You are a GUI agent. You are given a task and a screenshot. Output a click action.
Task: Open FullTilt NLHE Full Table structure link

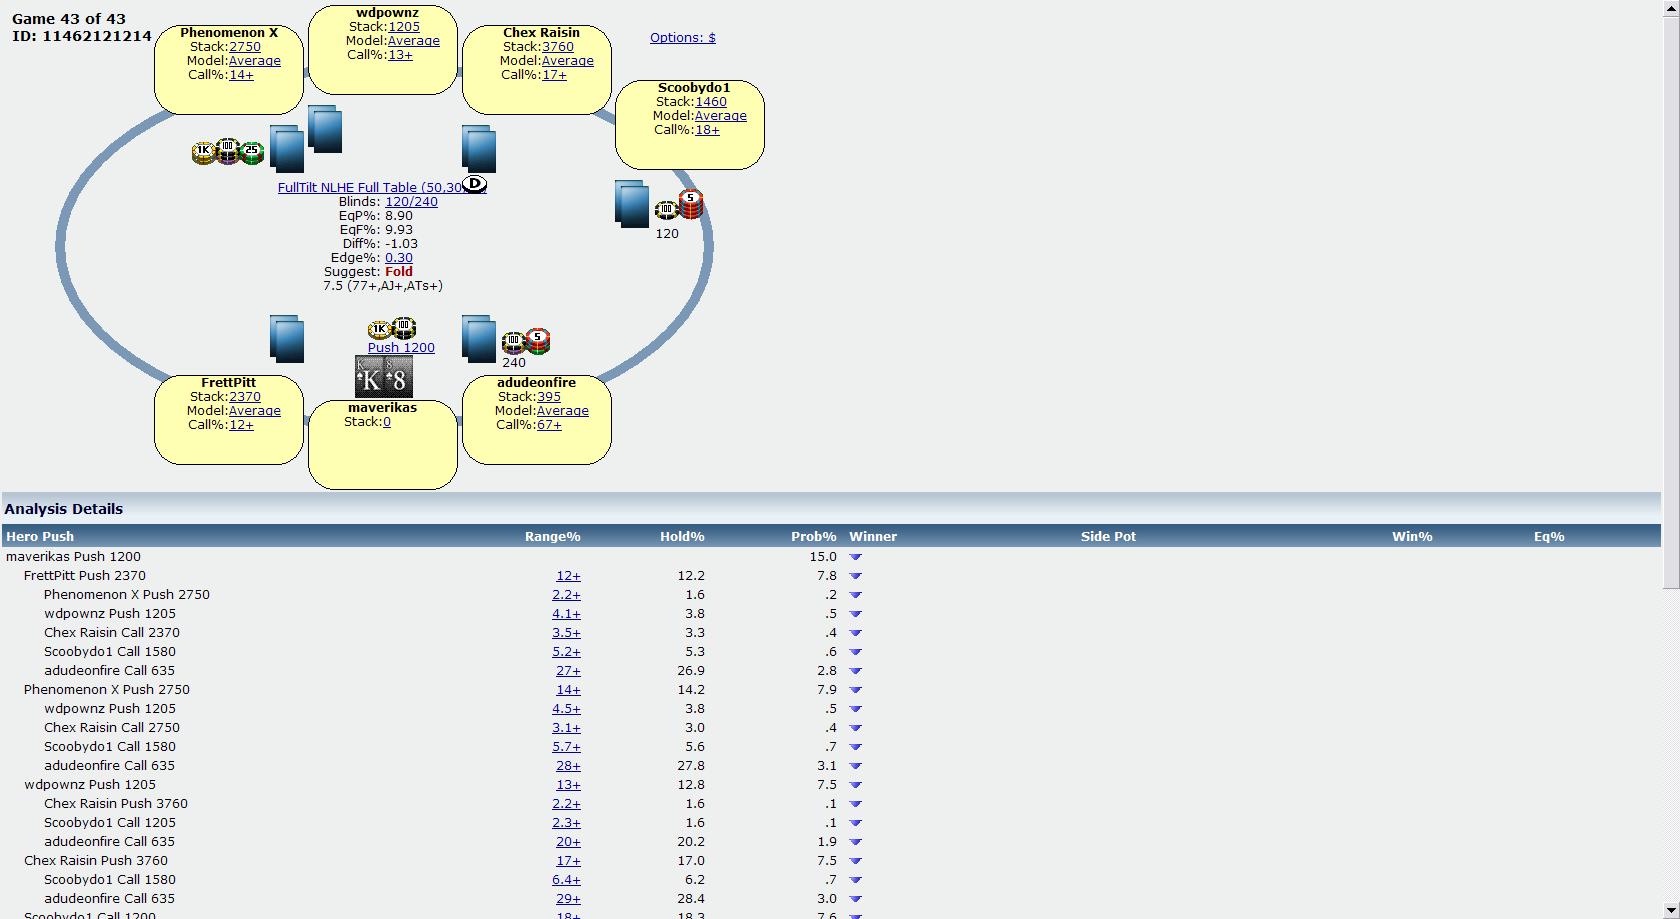370,188
